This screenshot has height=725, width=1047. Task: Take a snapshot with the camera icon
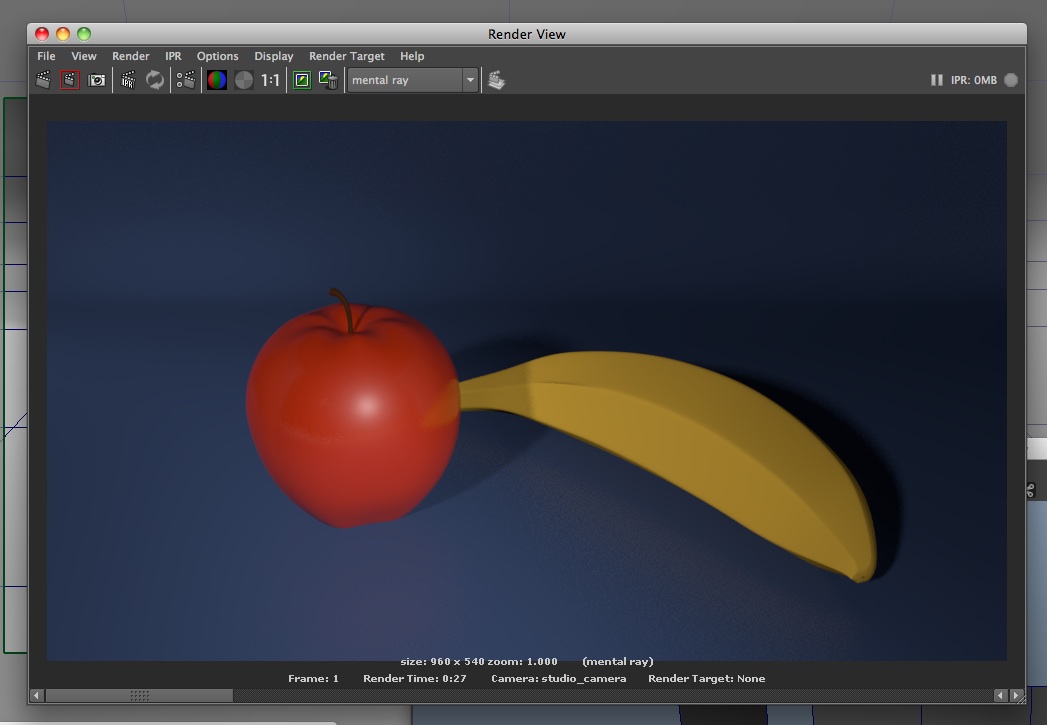click(x=97, y=80)
